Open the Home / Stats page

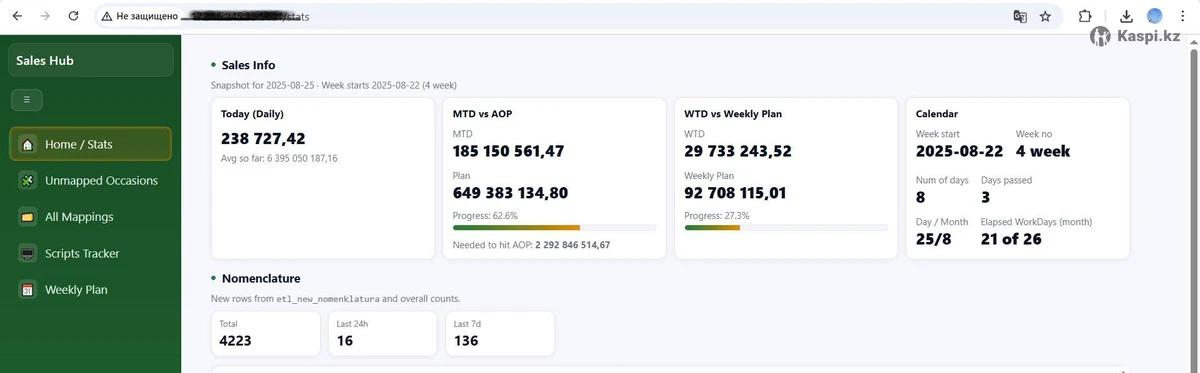click(x=90, y=144)
